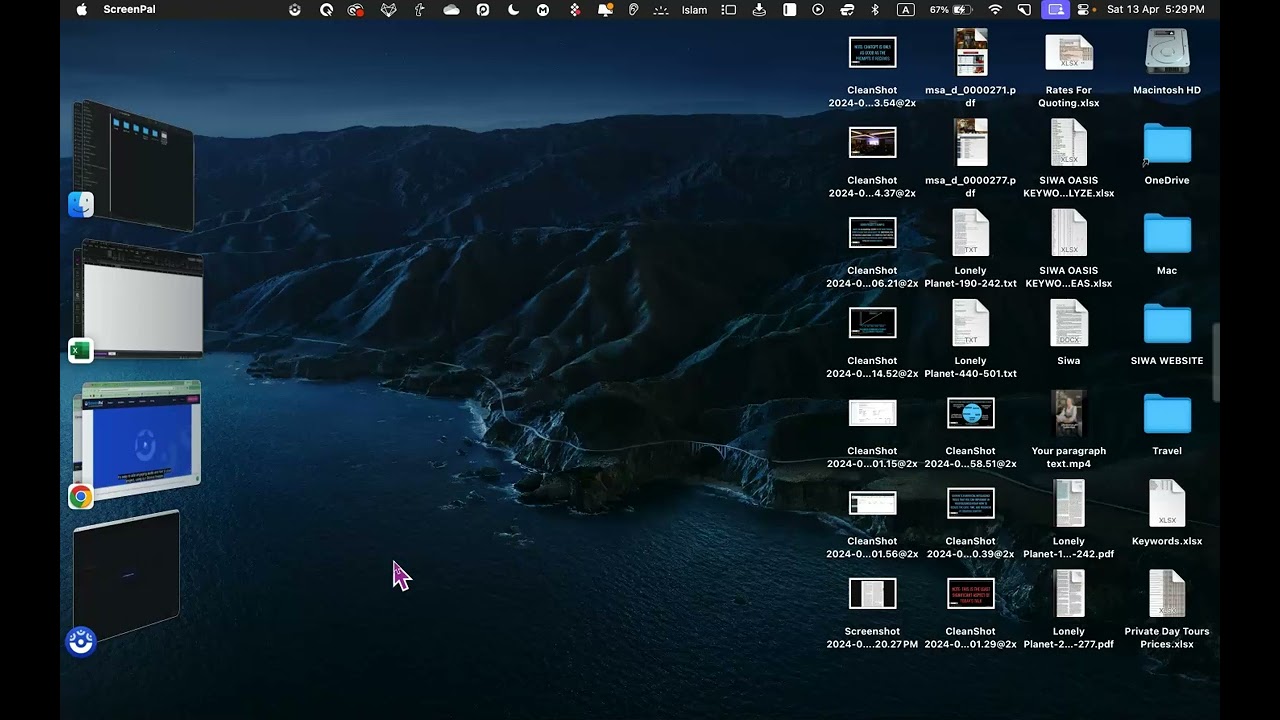
Task: Click the crescent moon icon in the menu bar
Action: point(513,9)
